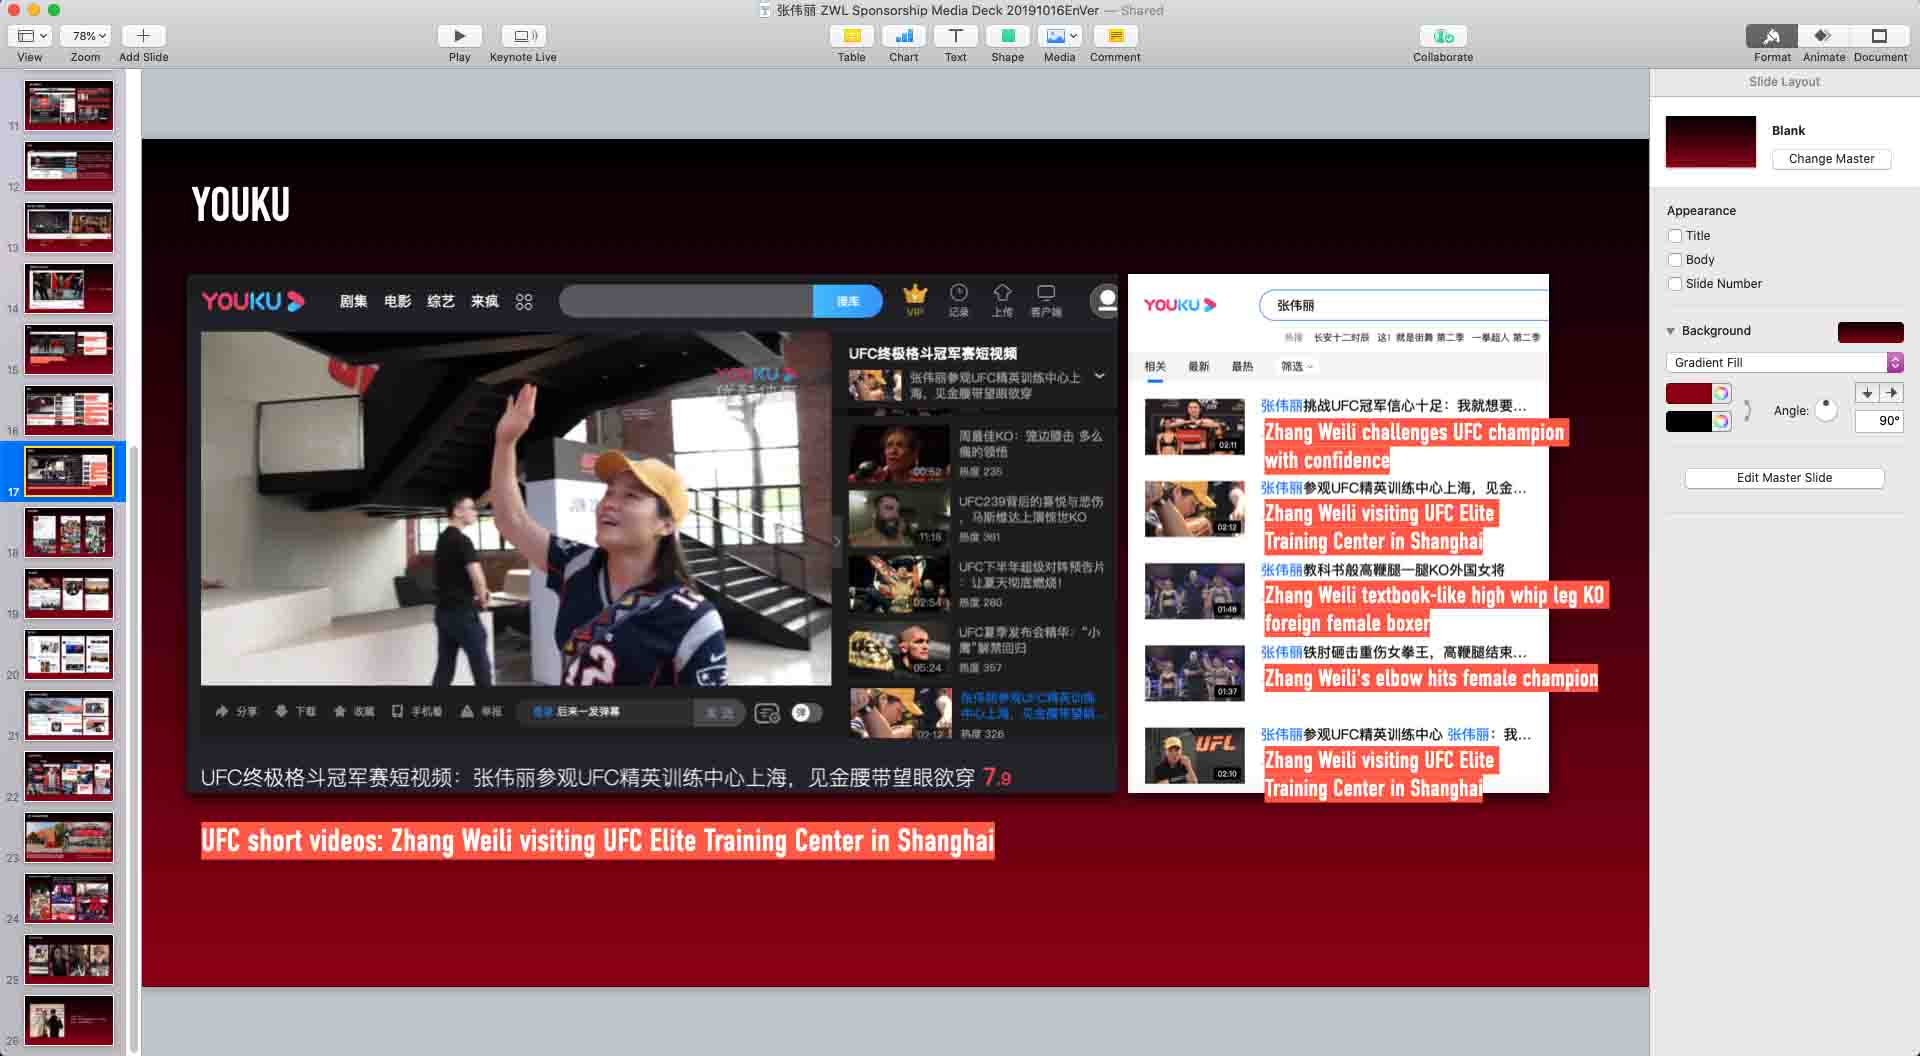Start the slideshow with the Play button

[459, 36]
